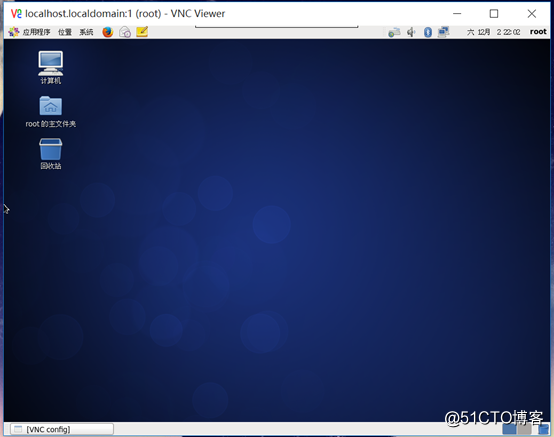Click the network connection tray icon

tap(394, 32)
